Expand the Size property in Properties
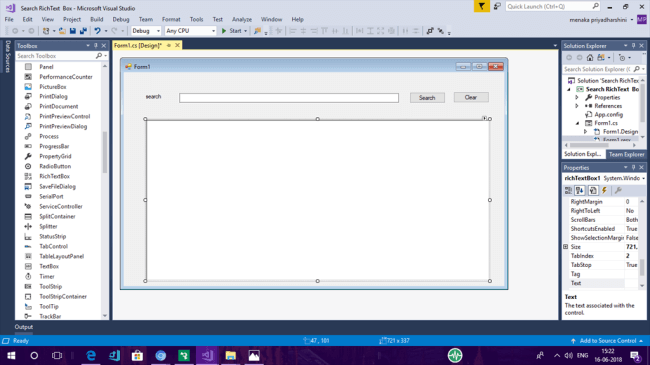 coord(565,247)
